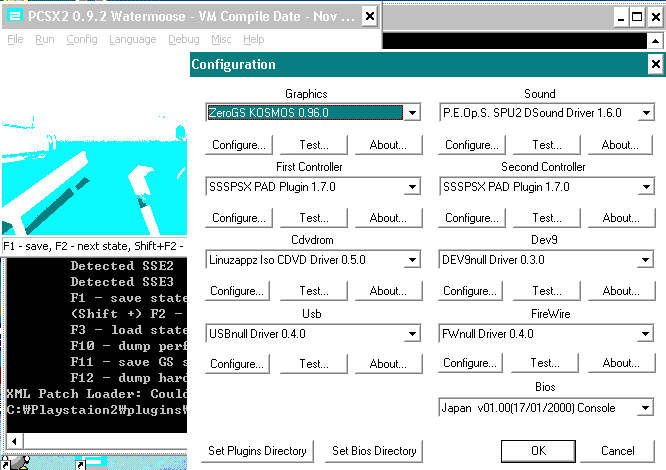
Task: Configure the FireWire plugin
Action: point(470,363)
